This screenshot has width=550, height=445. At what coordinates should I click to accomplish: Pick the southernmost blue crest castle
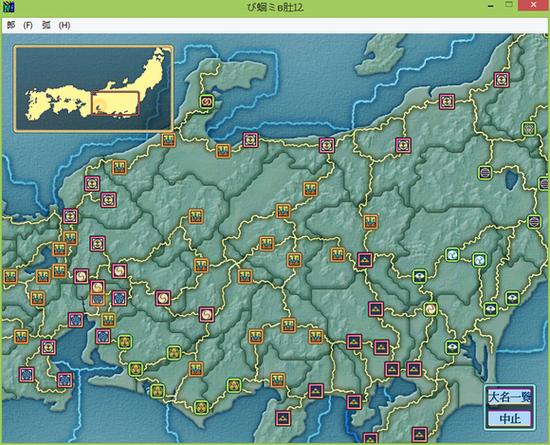pyautogui.click(x=65, y=380)
